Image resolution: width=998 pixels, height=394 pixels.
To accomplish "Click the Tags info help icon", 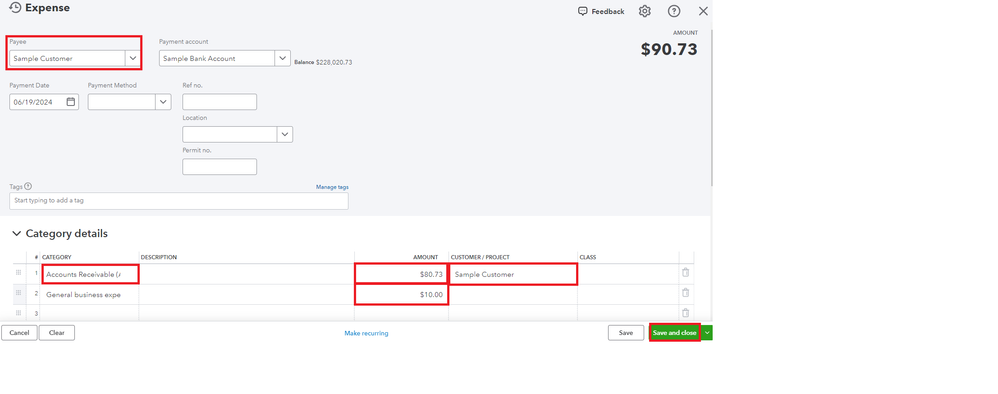I will click(28, 186).
